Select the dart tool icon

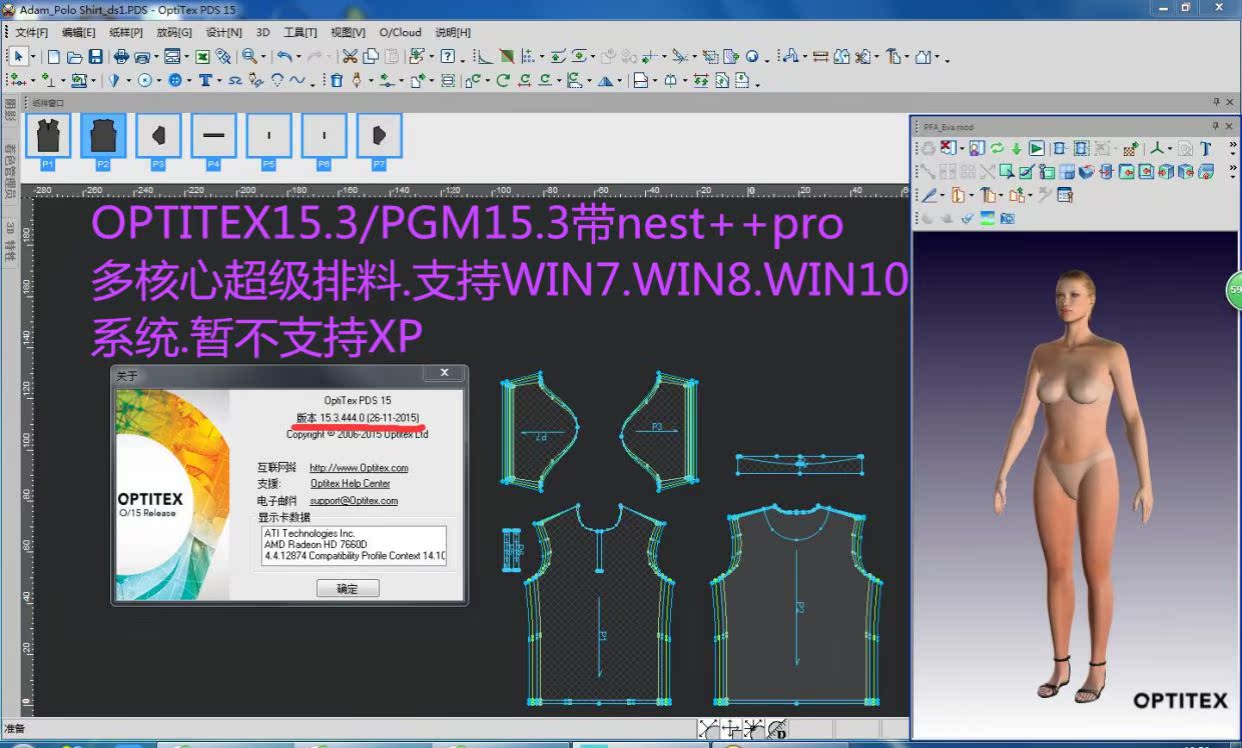[113, 81]
